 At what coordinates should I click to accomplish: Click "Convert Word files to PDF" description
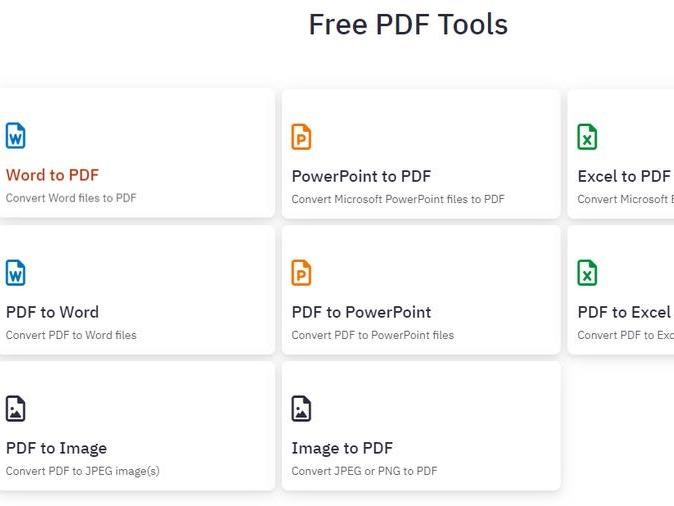71,198
